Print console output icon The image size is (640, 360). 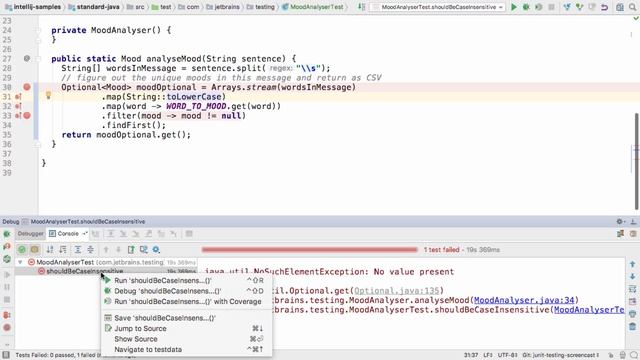coord(633,314)
